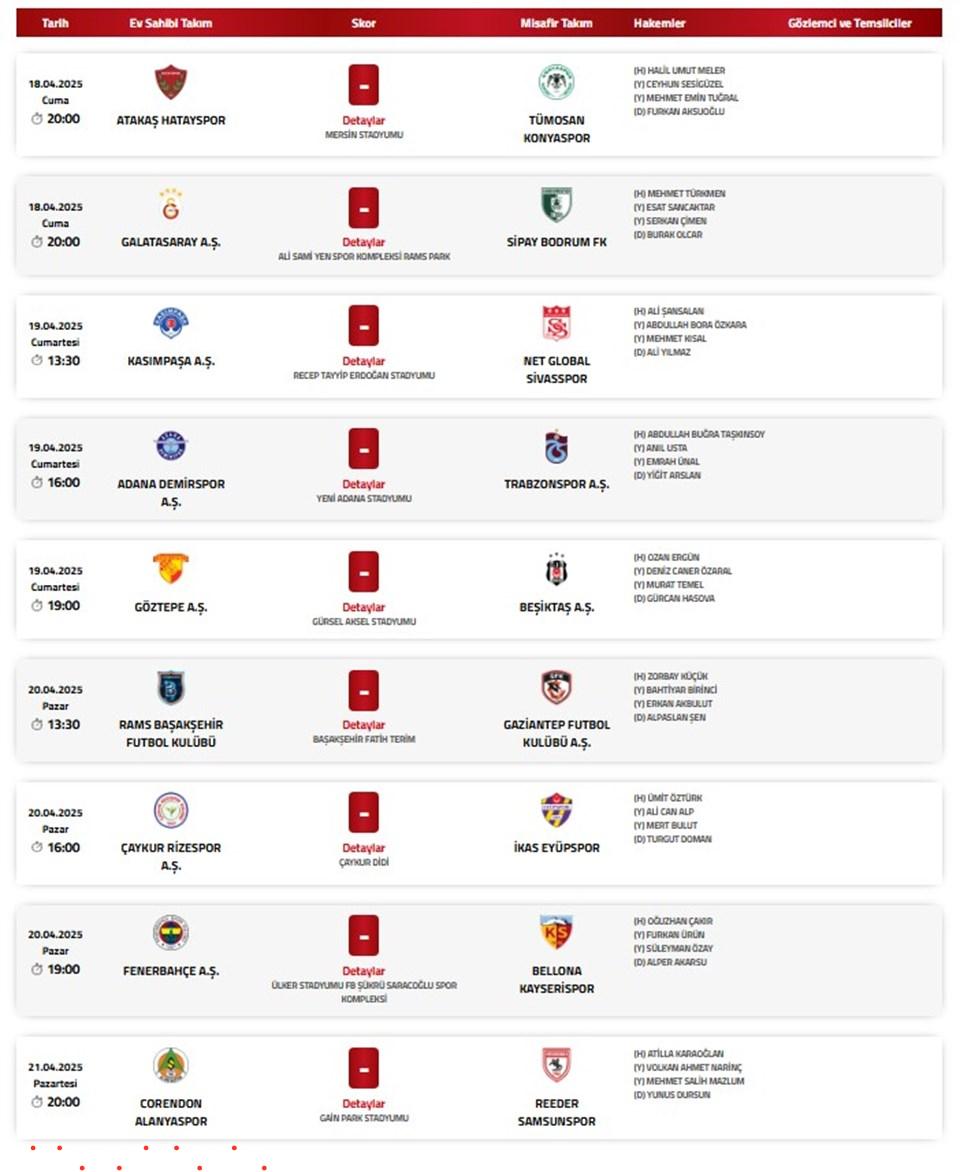Click the Samsunspor club crest
The height and width of the screenshot is (1172, 960).
tap(556, 1065)
